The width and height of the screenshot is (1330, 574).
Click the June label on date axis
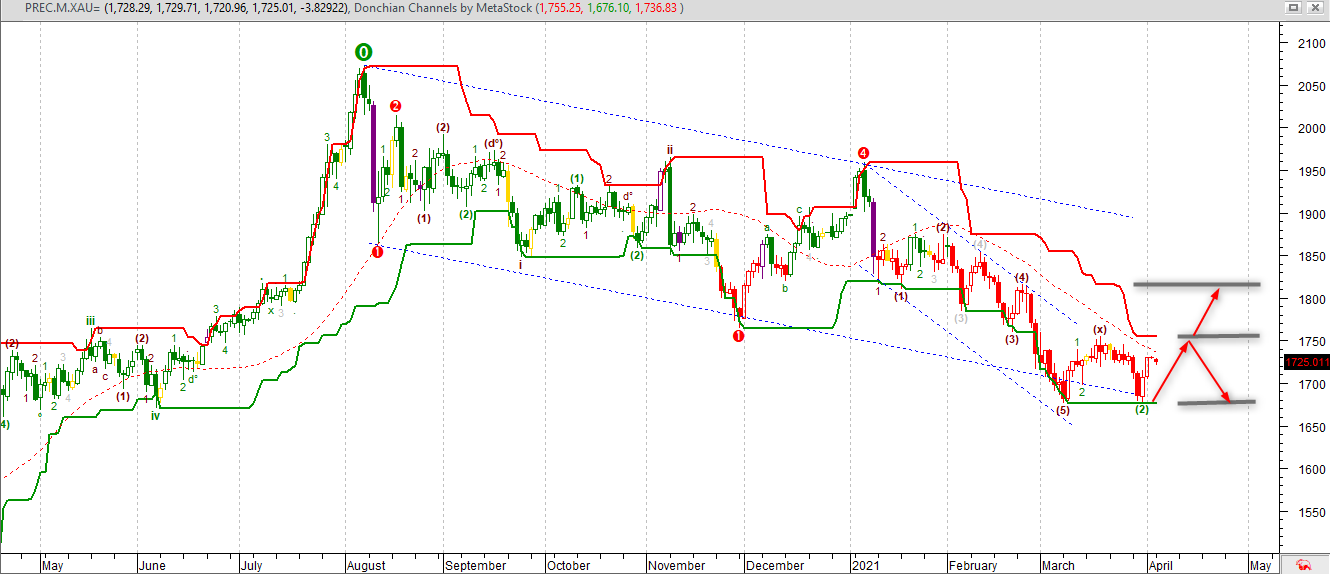[x=152, y=566]
